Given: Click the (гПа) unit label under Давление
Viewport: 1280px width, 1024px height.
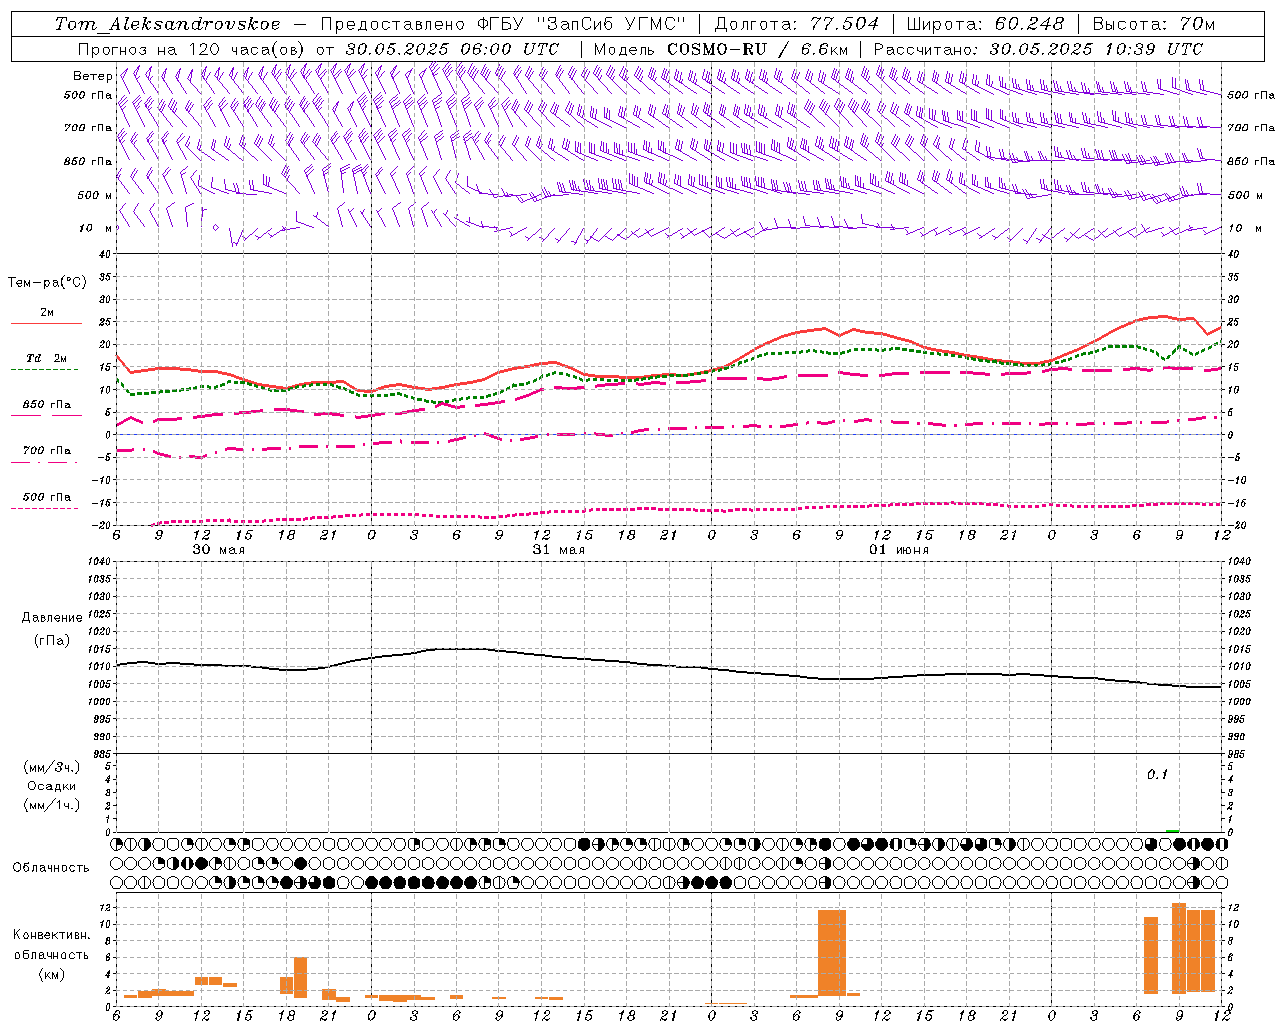Looking at the screenshot, I should pyautogui.click(x=51, y=641).
